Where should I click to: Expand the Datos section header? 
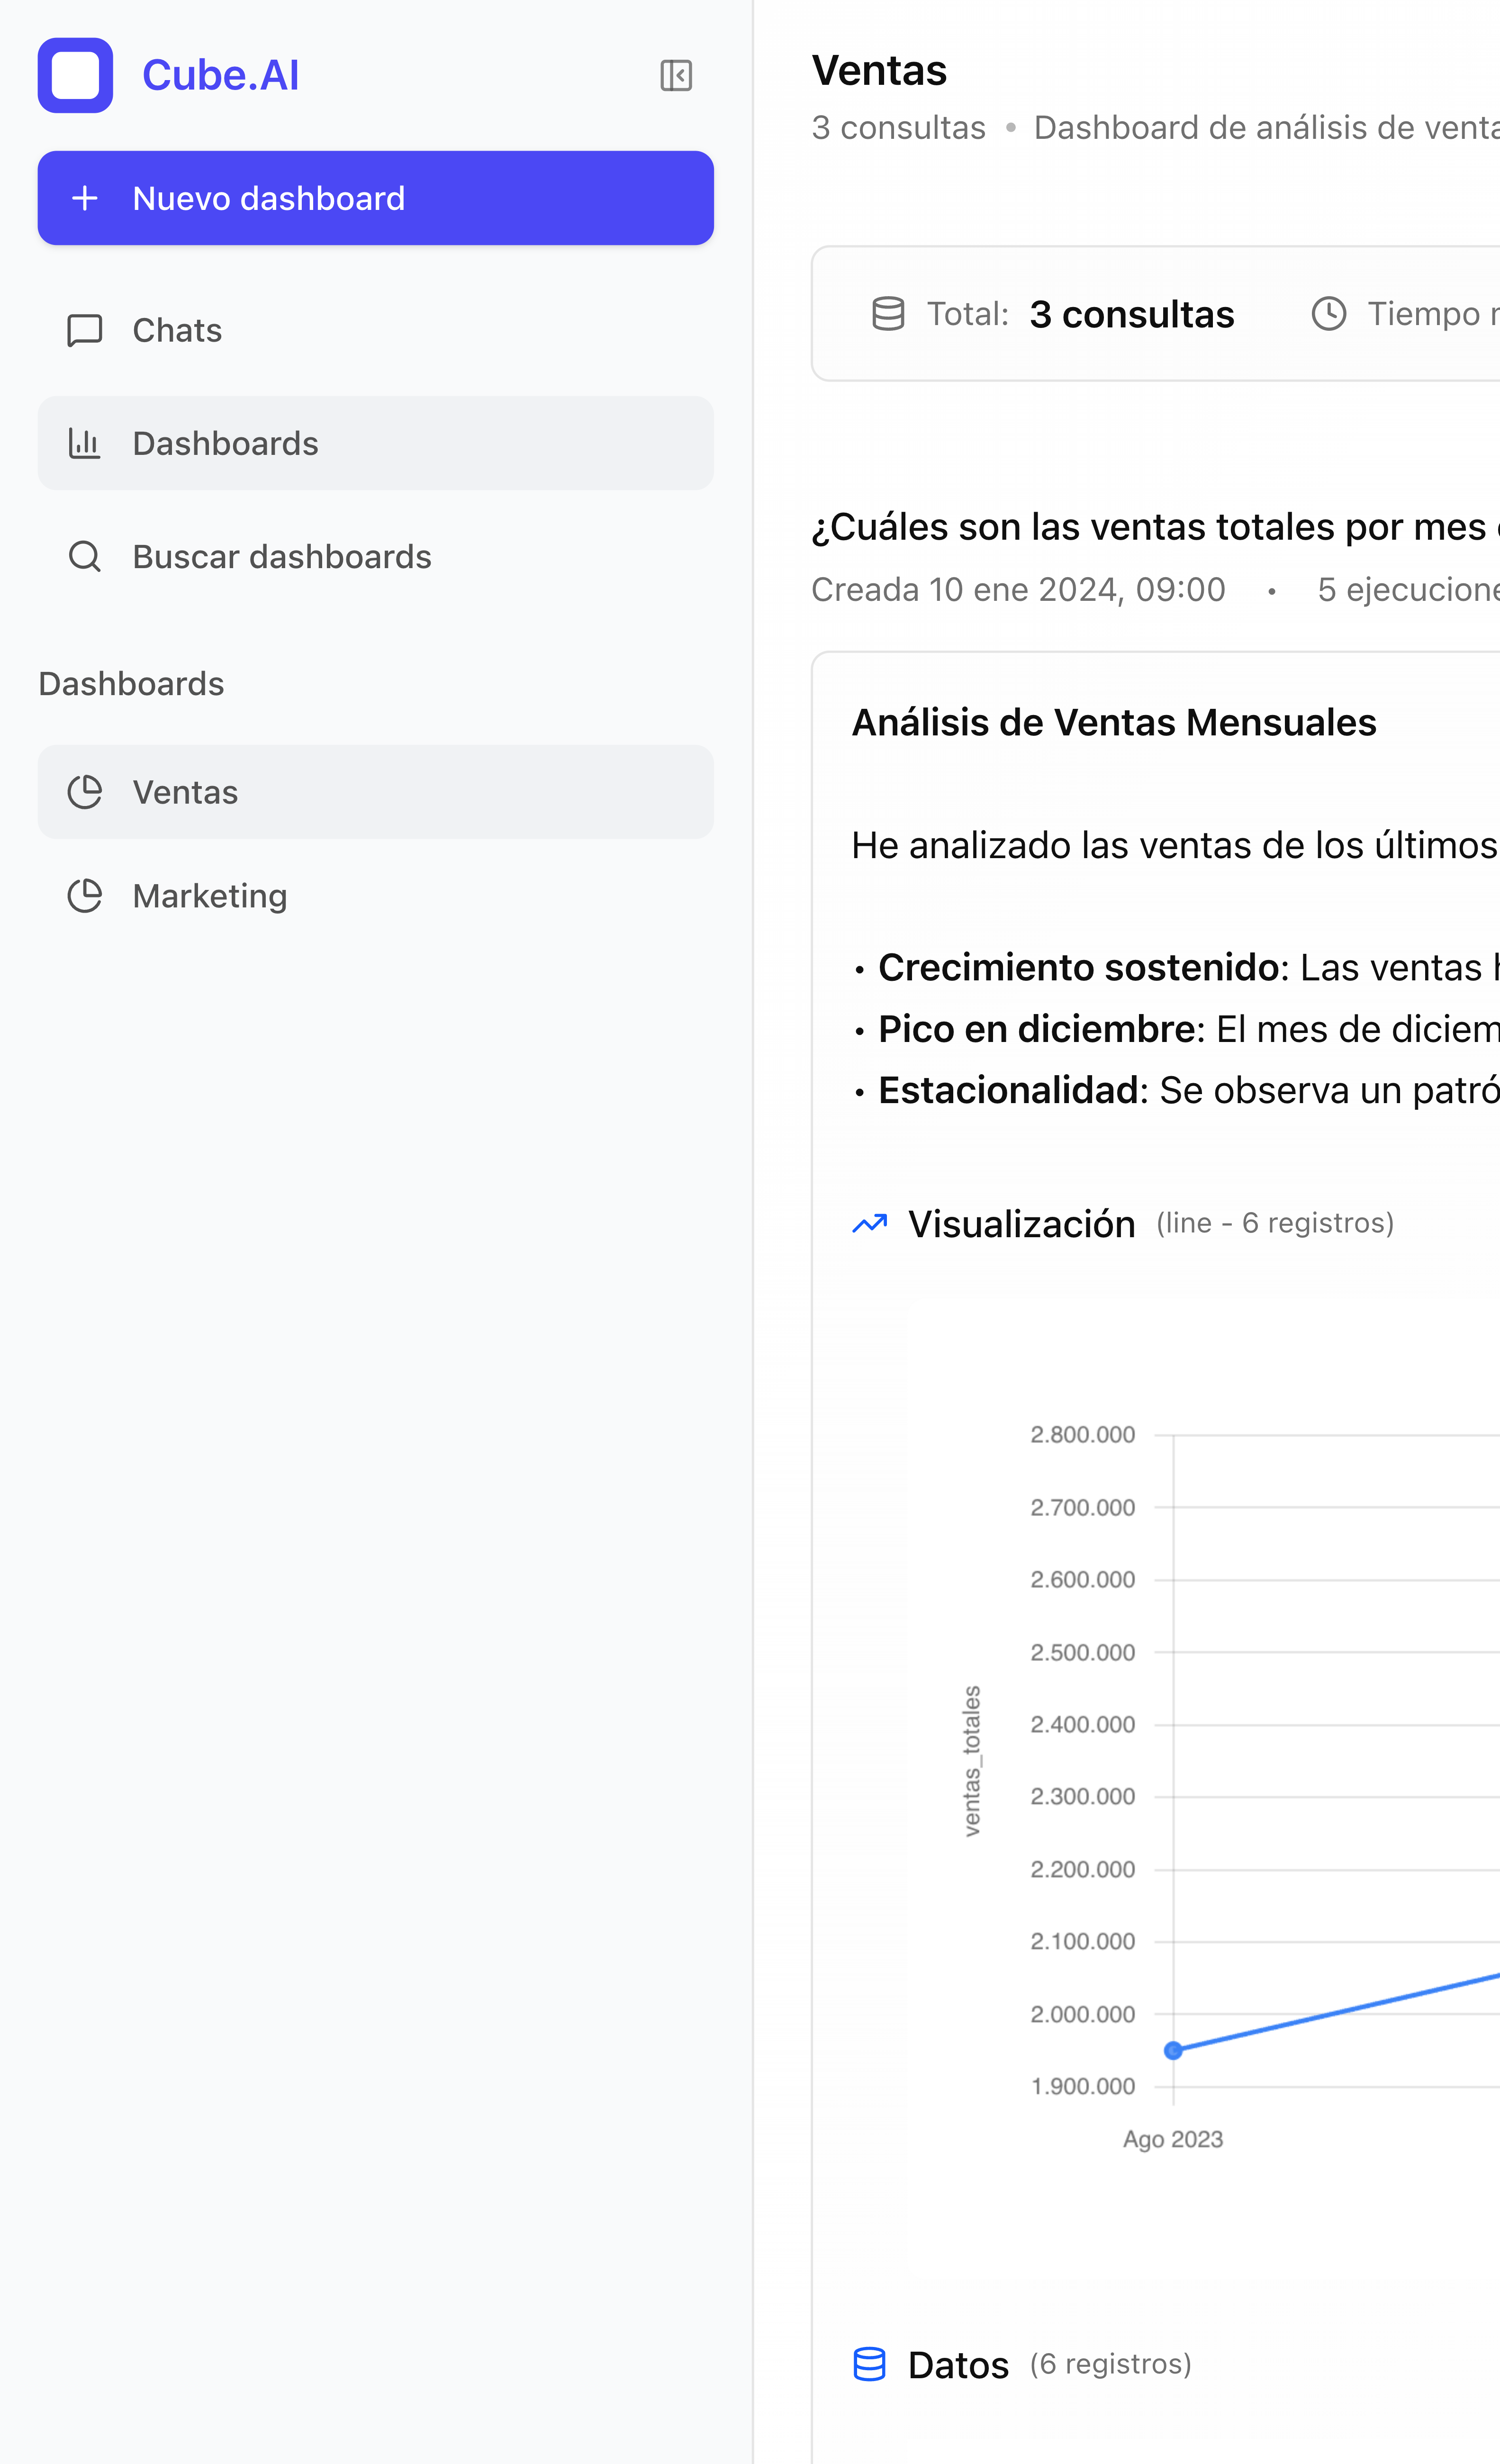click(x=958, y=2365)
